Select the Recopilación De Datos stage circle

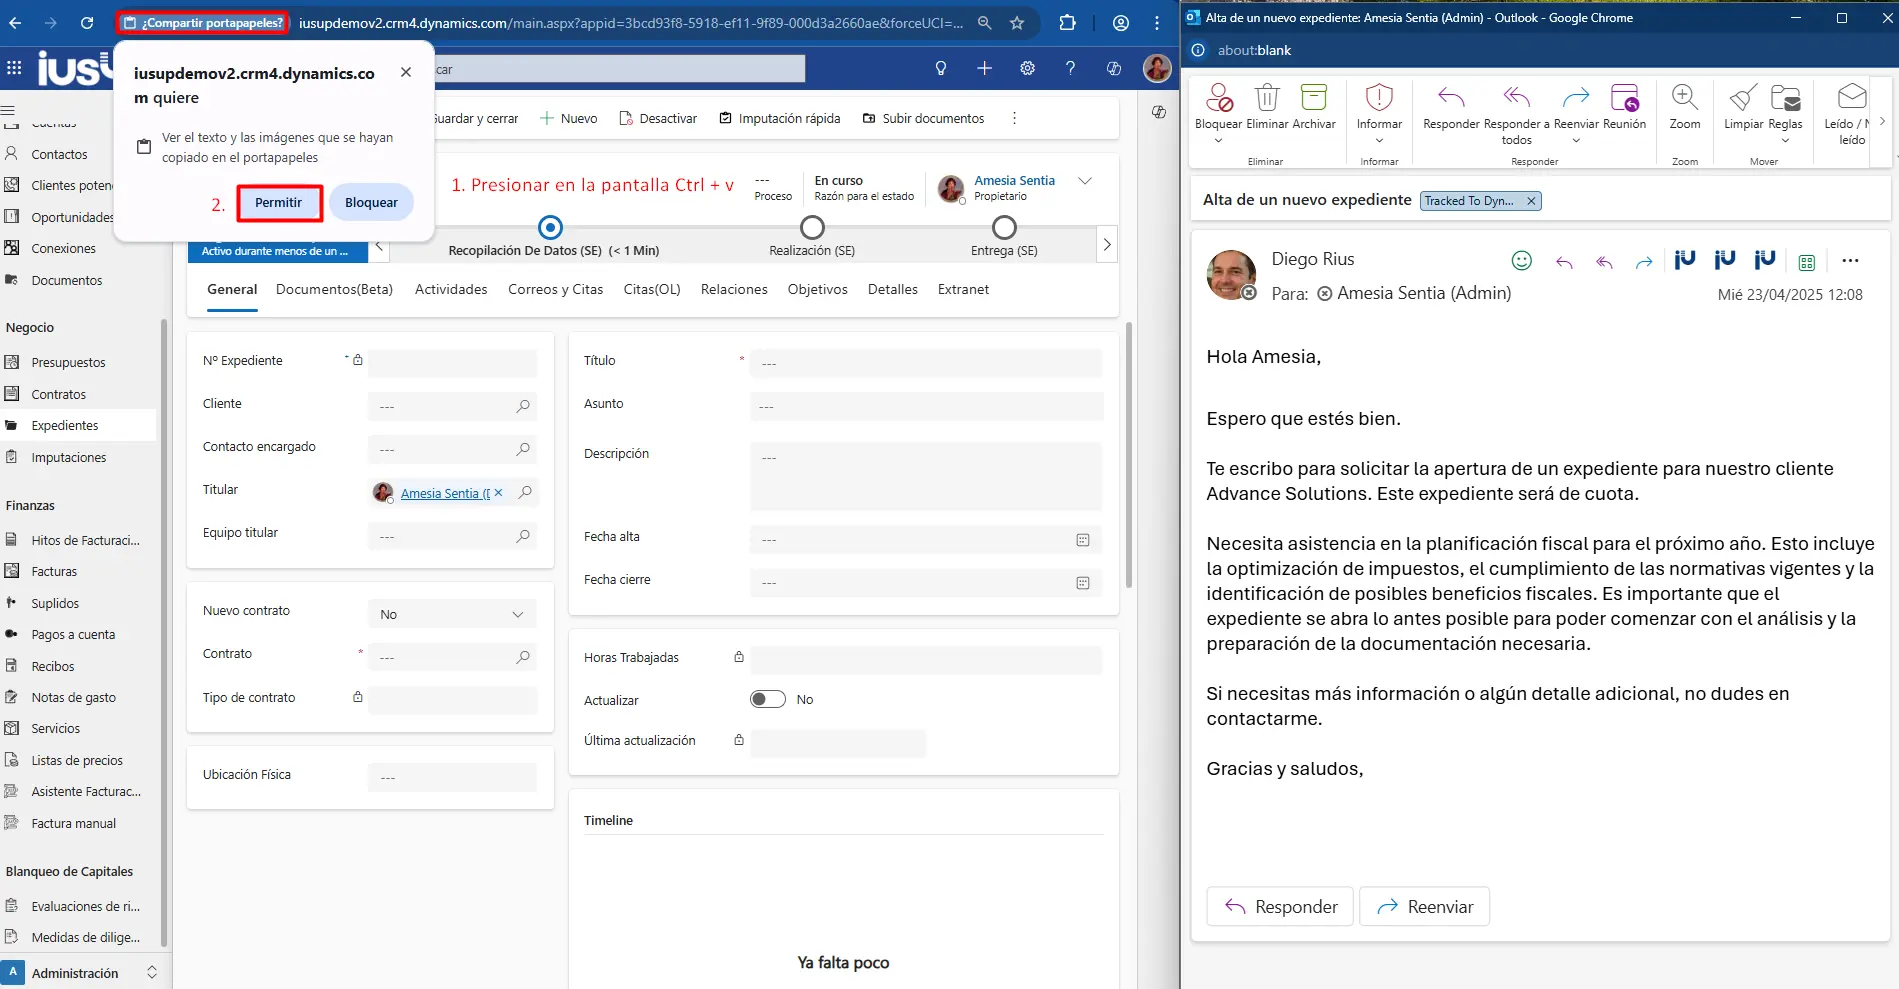550,227
